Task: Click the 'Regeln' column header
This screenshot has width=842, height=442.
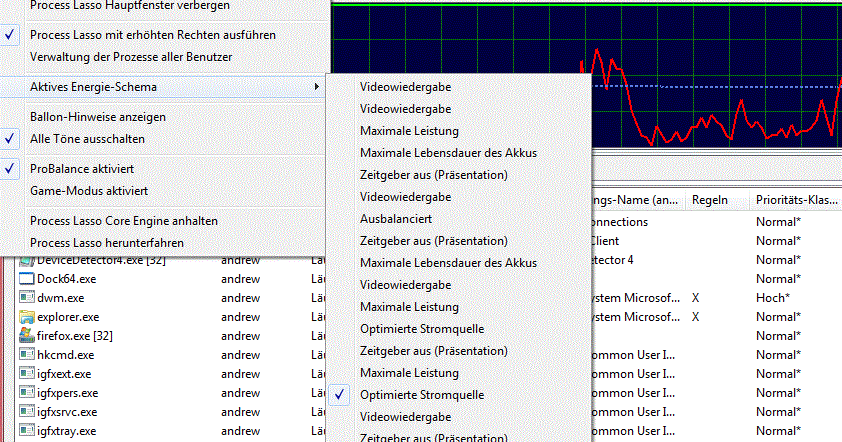Action: point(718,200)
